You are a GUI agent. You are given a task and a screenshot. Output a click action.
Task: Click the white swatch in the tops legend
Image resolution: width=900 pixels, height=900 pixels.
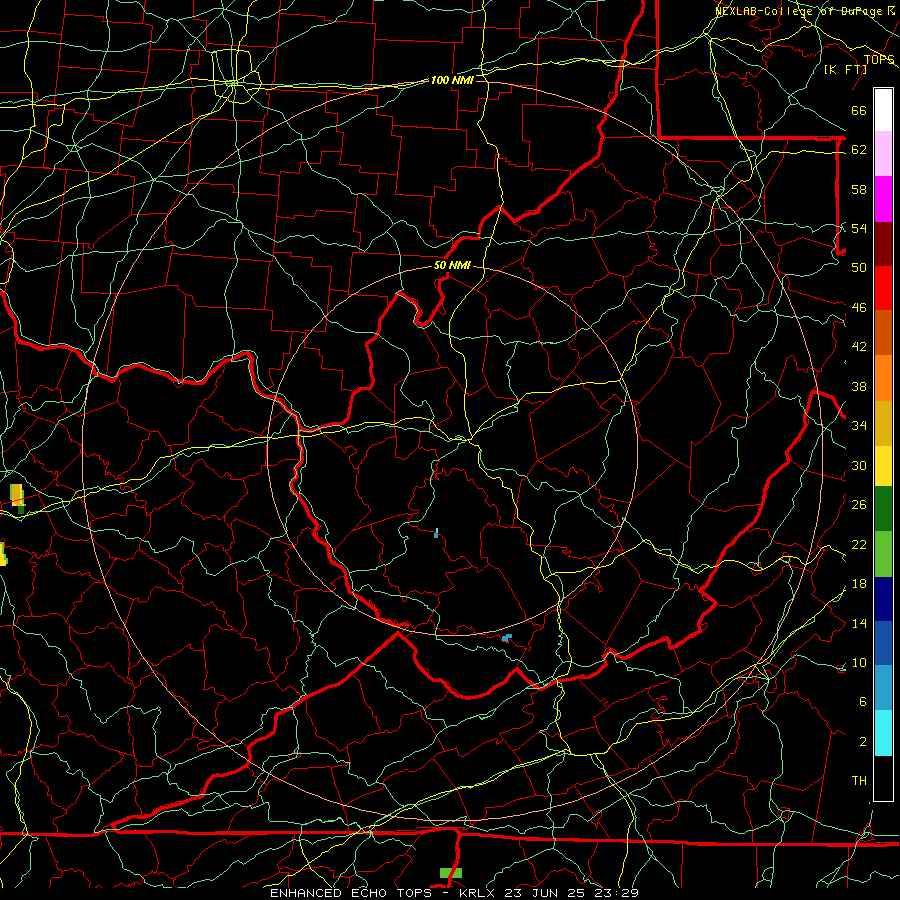point(883,110)
